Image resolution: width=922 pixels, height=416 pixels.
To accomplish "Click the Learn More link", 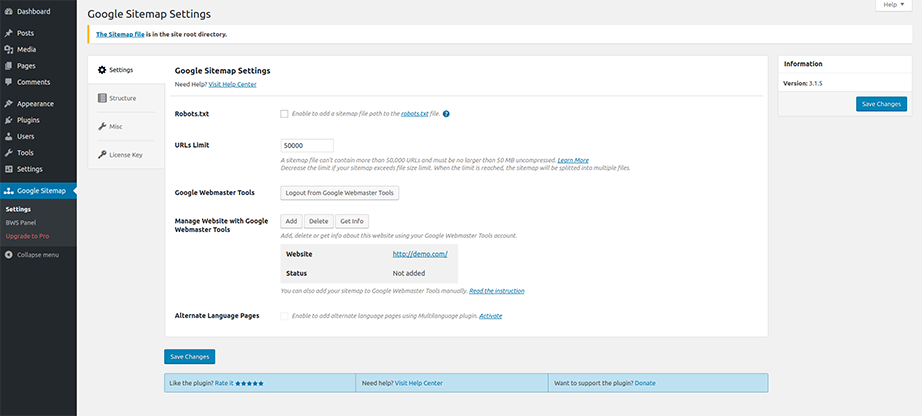I will pyautogui.click(x=573, y=161).
